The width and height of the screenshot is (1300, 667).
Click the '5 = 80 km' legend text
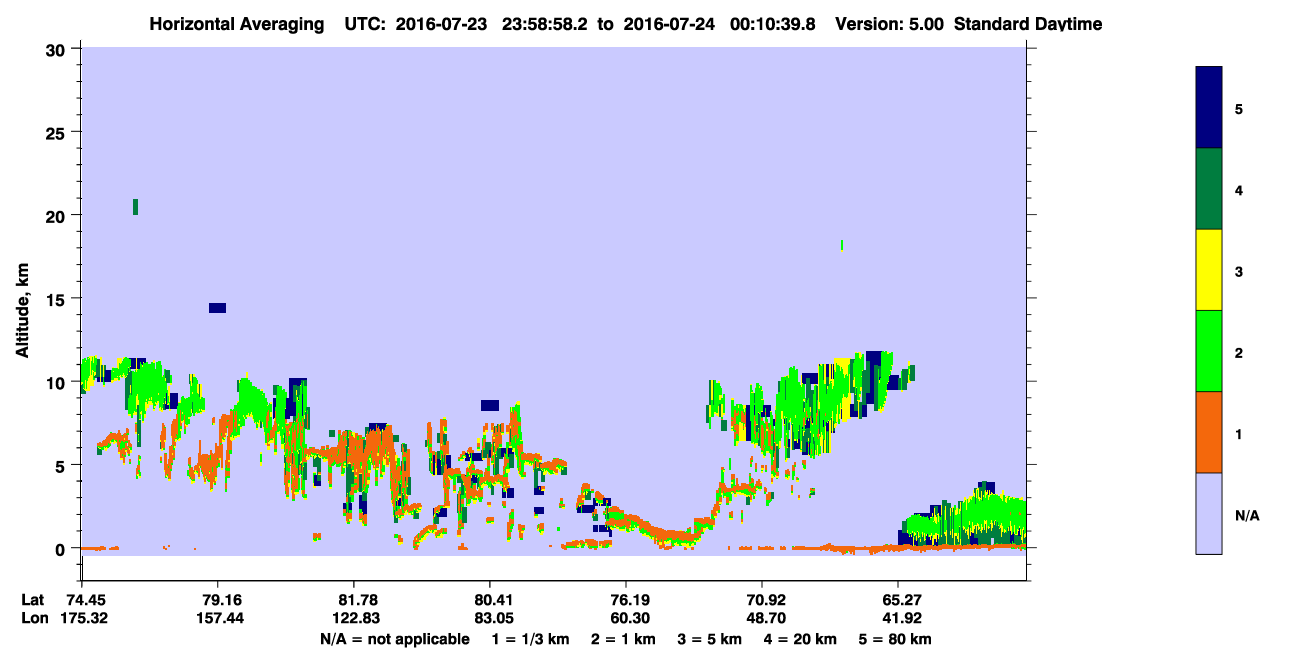tap(897, 639)
